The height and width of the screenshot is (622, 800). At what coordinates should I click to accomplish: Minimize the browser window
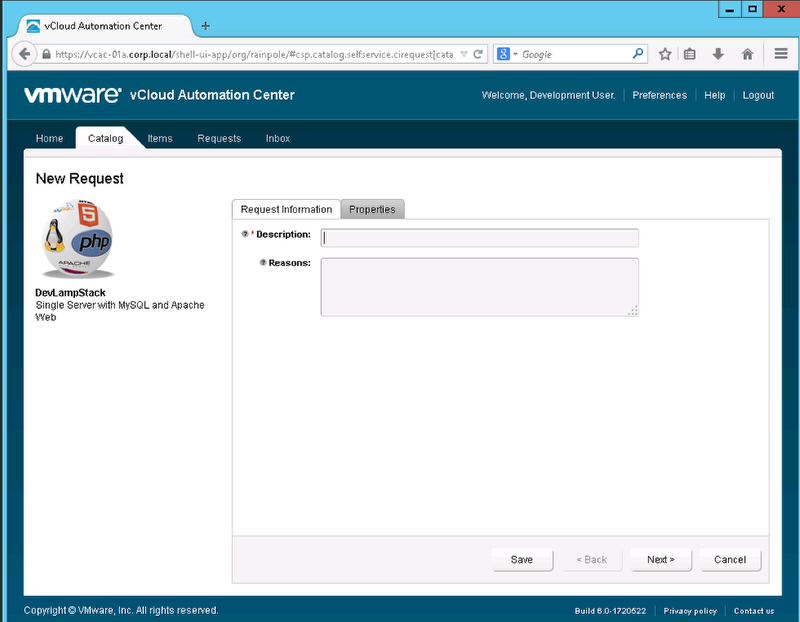pos(730,9)
